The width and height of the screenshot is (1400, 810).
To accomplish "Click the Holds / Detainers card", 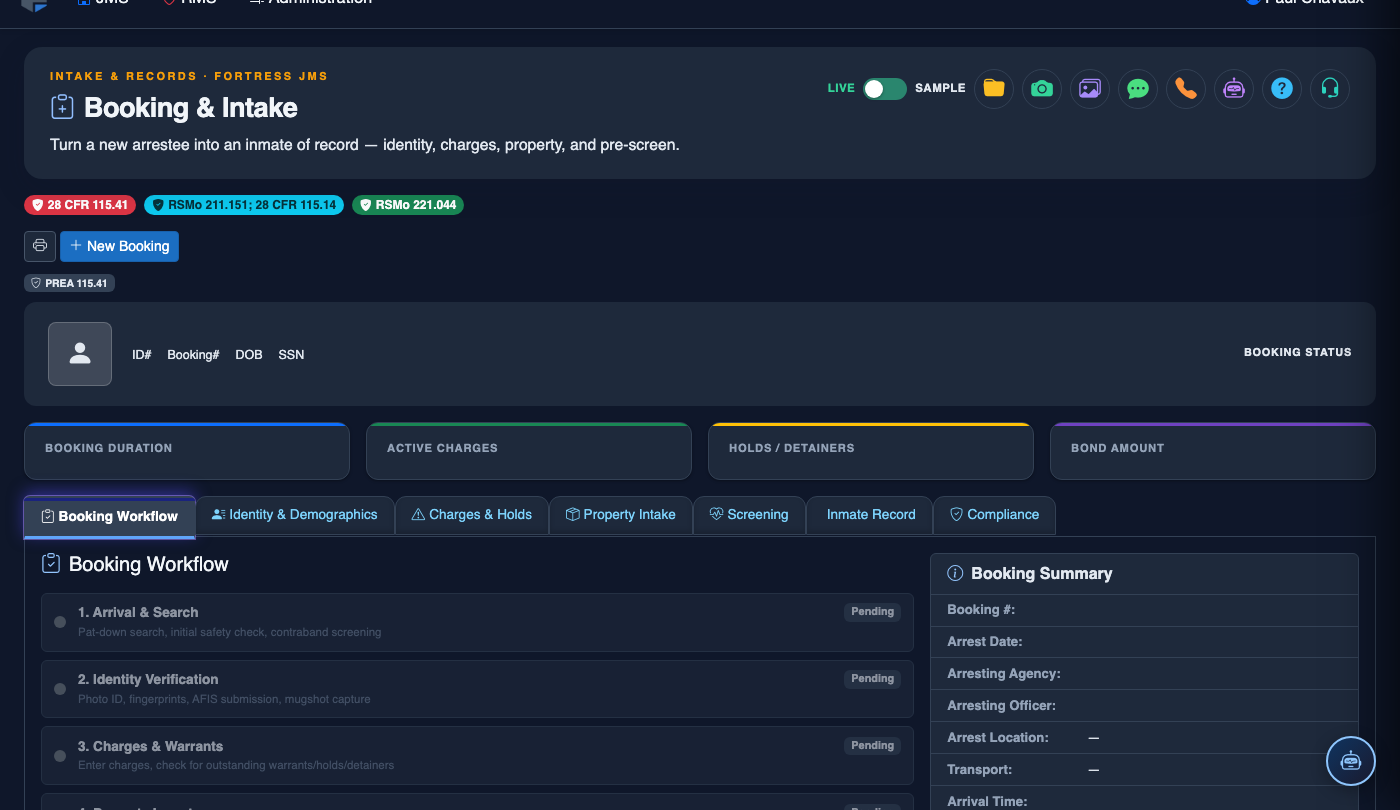I will [871, 451].
